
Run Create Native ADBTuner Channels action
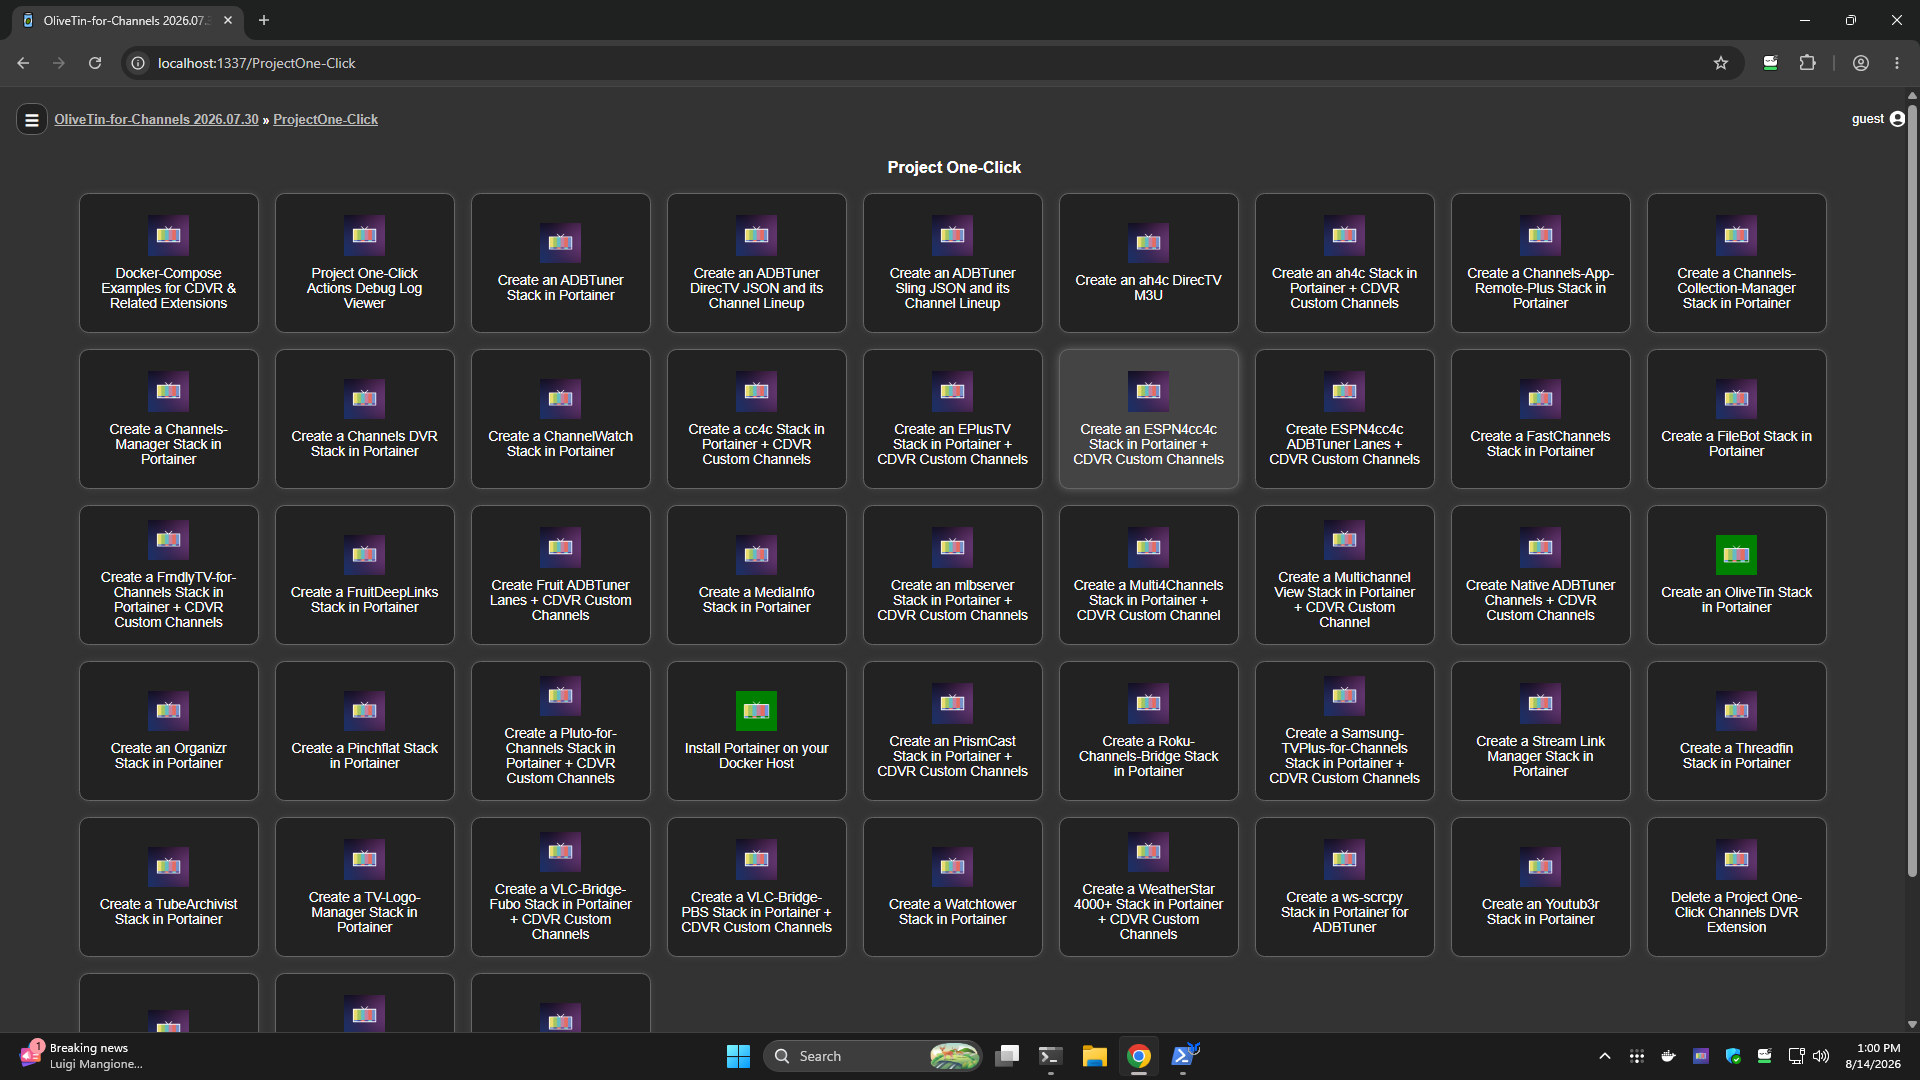click(x=1541, y=575)
